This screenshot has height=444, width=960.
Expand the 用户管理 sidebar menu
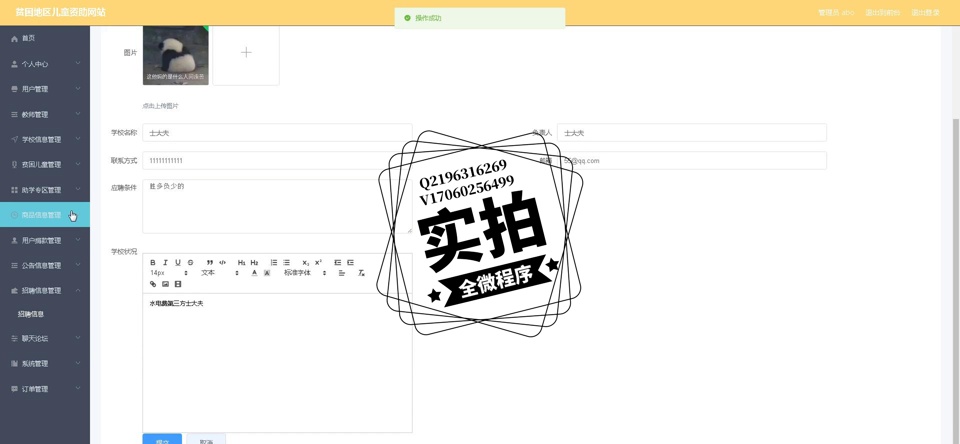[45, 89]
